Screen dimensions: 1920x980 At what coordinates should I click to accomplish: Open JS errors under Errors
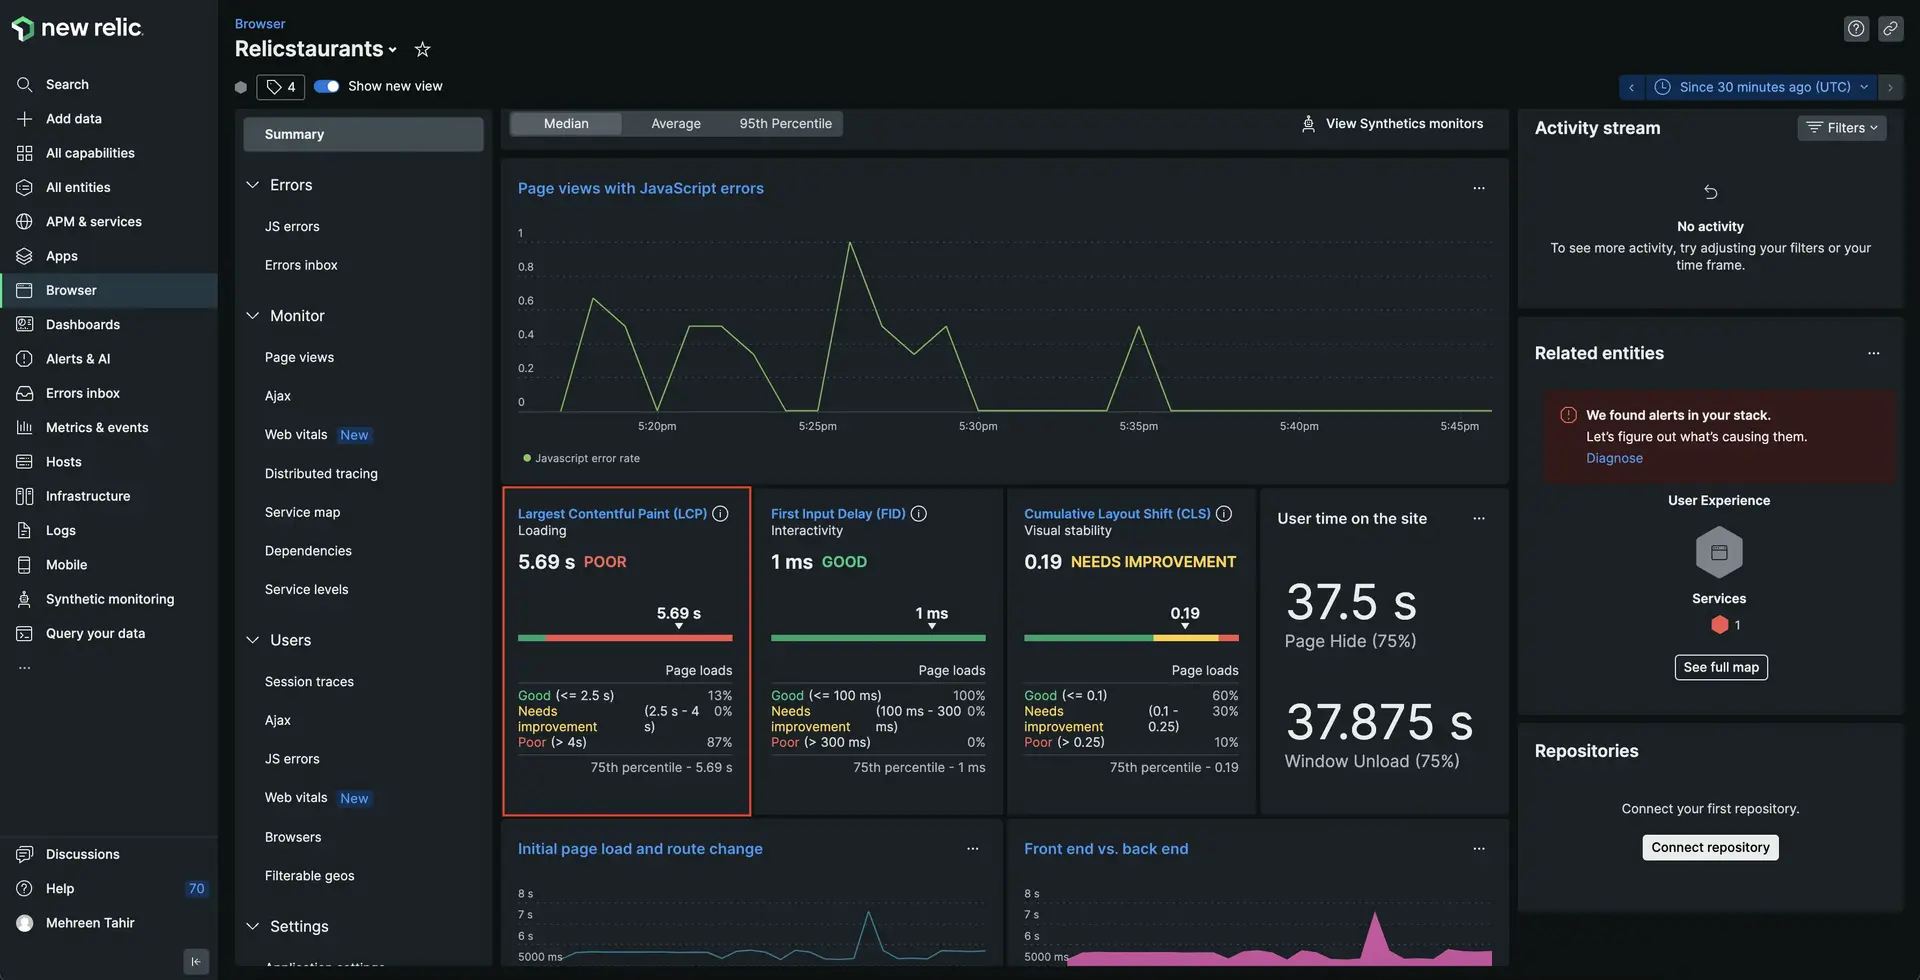click(292, 227)
